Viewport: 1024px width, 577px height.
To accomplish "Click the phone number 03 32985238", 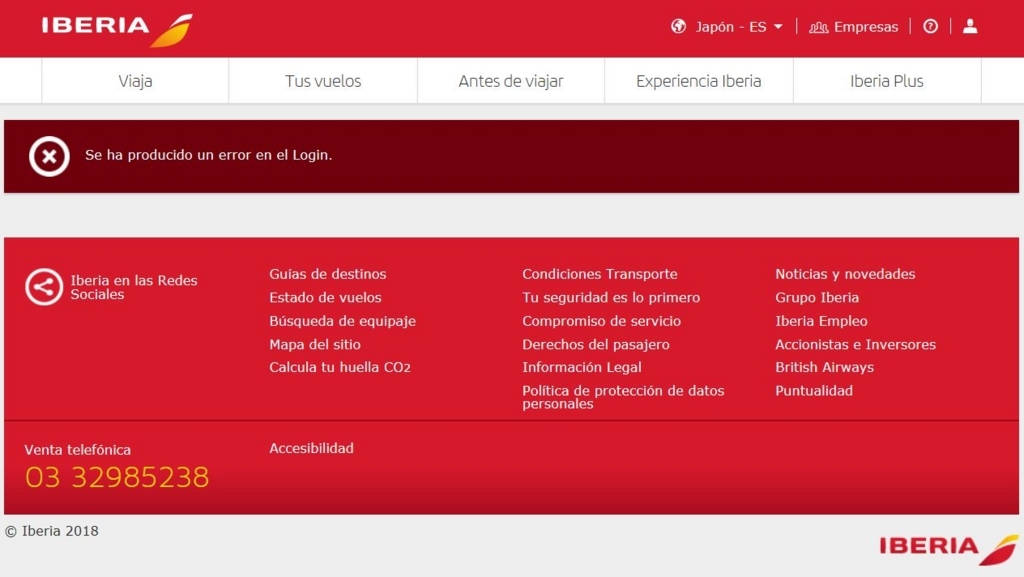I will coord(117,477).
